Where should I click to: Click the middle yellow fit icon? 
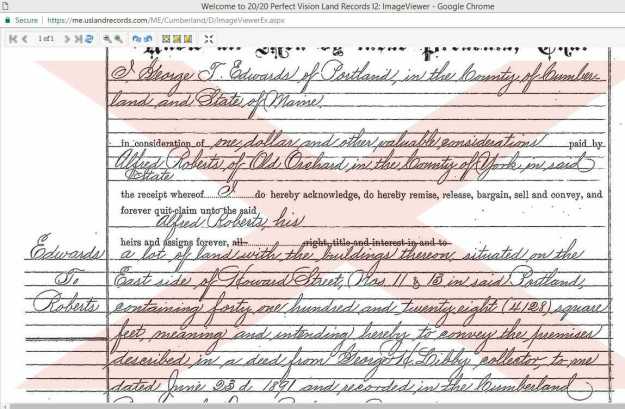point(176,38)
